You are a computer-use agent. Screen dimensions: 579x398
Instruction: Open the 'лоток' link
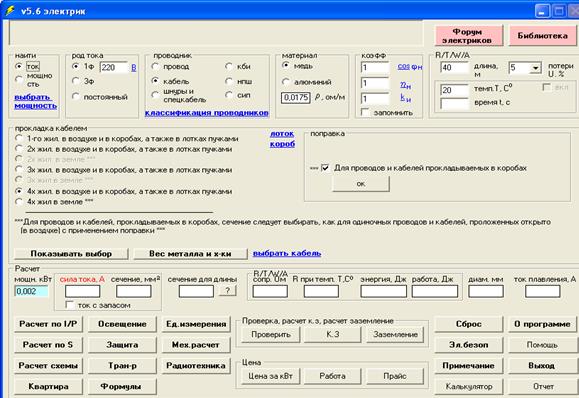pos(282,134)
